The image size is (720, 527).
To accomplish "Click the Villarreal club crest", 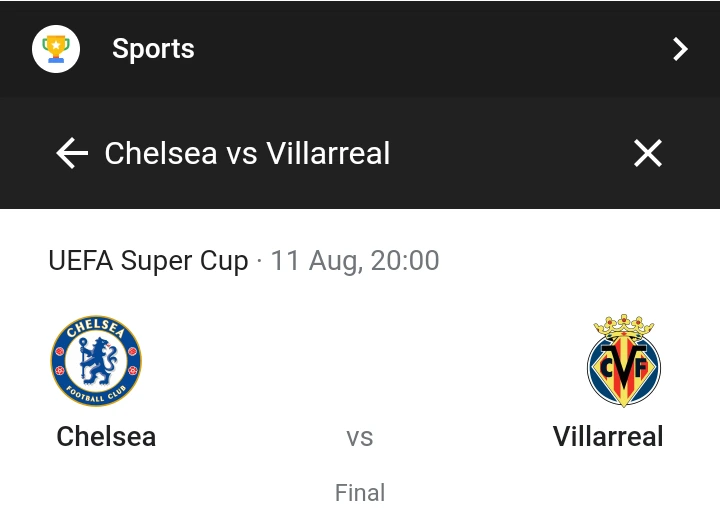I will pyautogui.click(x=623, y=361).
